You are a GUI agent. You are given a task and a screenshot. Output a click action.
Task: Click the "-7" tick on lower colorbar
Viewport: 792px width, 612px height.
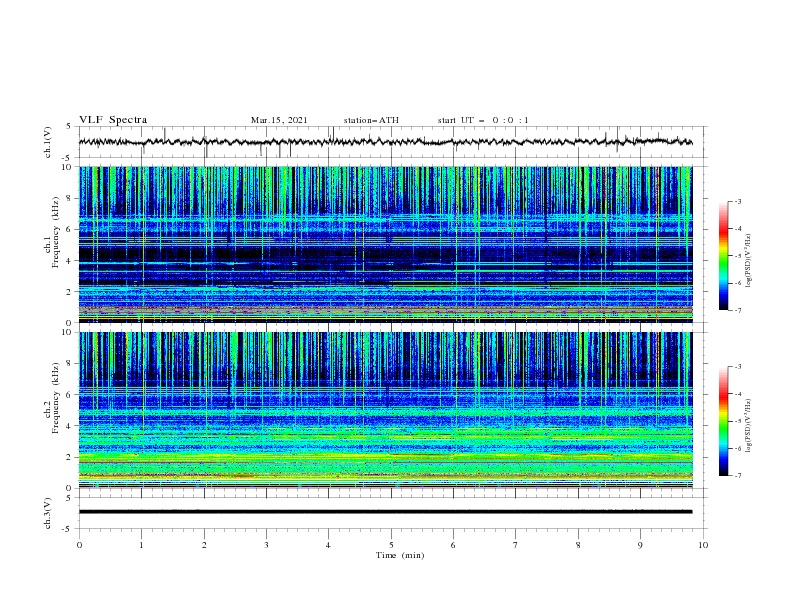pyautogui.click(x=737, y=476)
